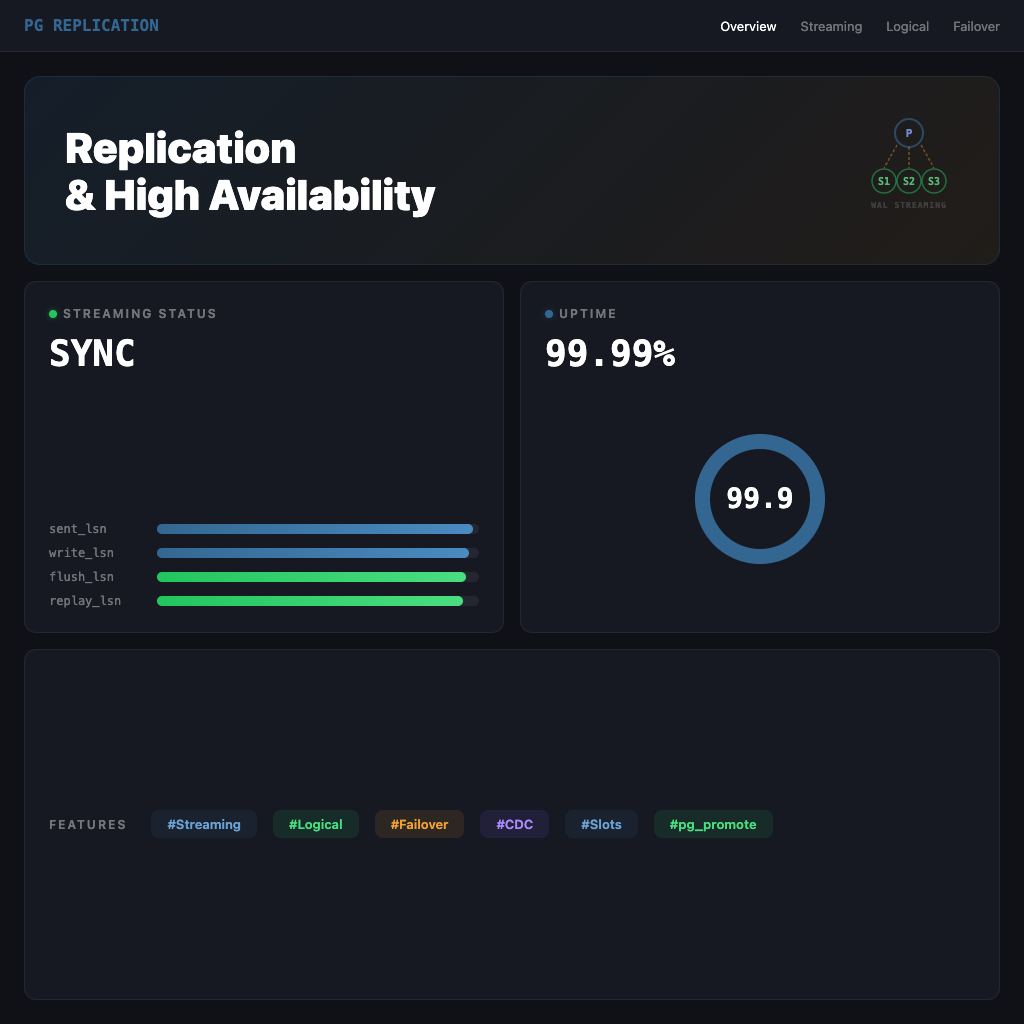Open the Failover nav tab
1024x1024 pixels.
pos(976,27)
